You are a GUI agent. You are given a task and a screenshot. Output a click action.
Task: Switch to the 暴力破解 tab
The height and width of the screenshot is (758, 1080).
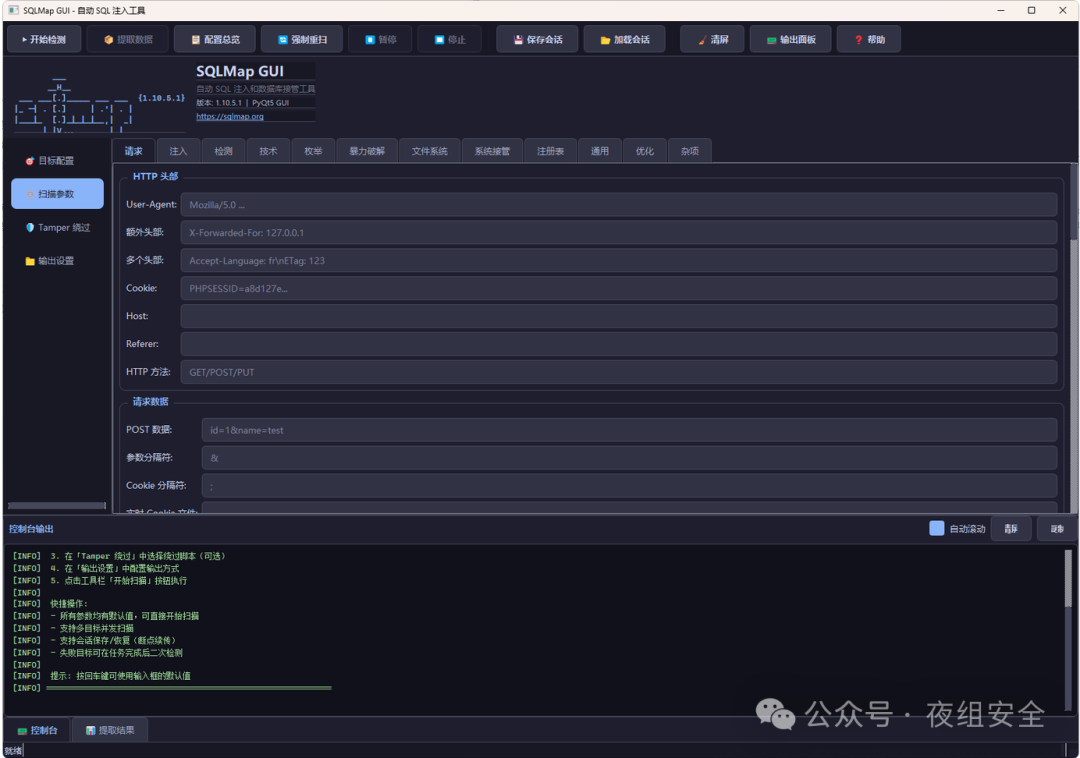[x=367, y=151]
